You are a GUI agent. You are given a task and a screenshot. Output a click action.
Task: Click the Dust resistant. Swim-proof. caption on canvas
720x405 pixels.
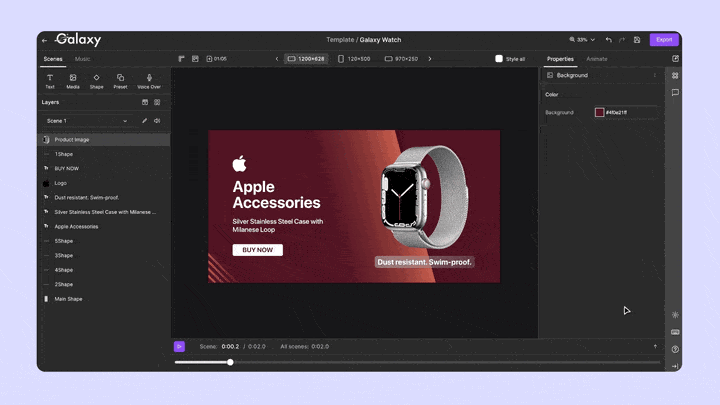point(424,262)
